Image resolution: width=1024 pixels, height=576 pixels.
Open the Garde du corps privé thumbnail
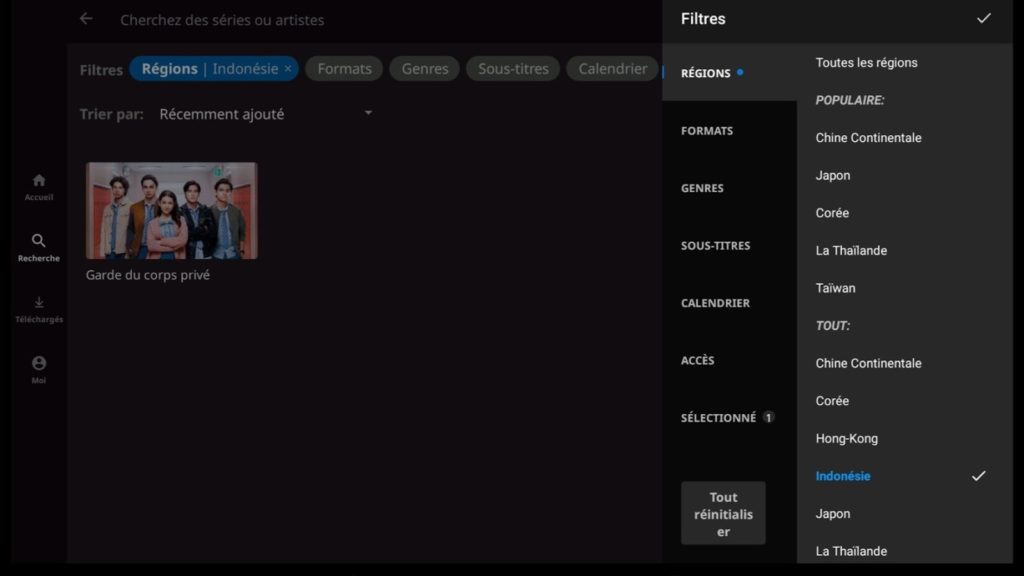click(x=171, y=211)
